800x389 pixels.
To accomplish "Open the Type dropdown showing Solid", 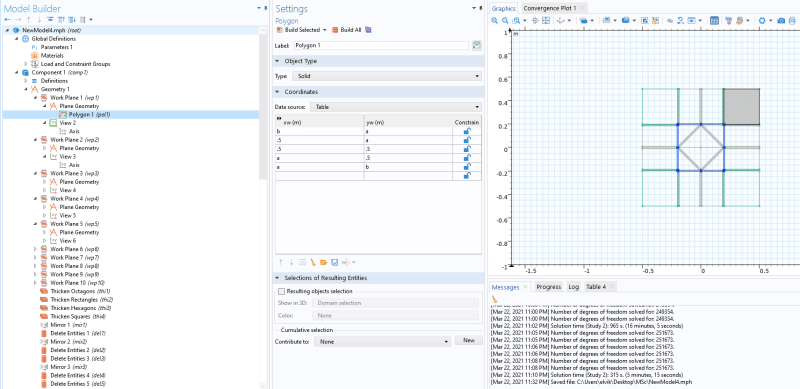I will [387, 76].
